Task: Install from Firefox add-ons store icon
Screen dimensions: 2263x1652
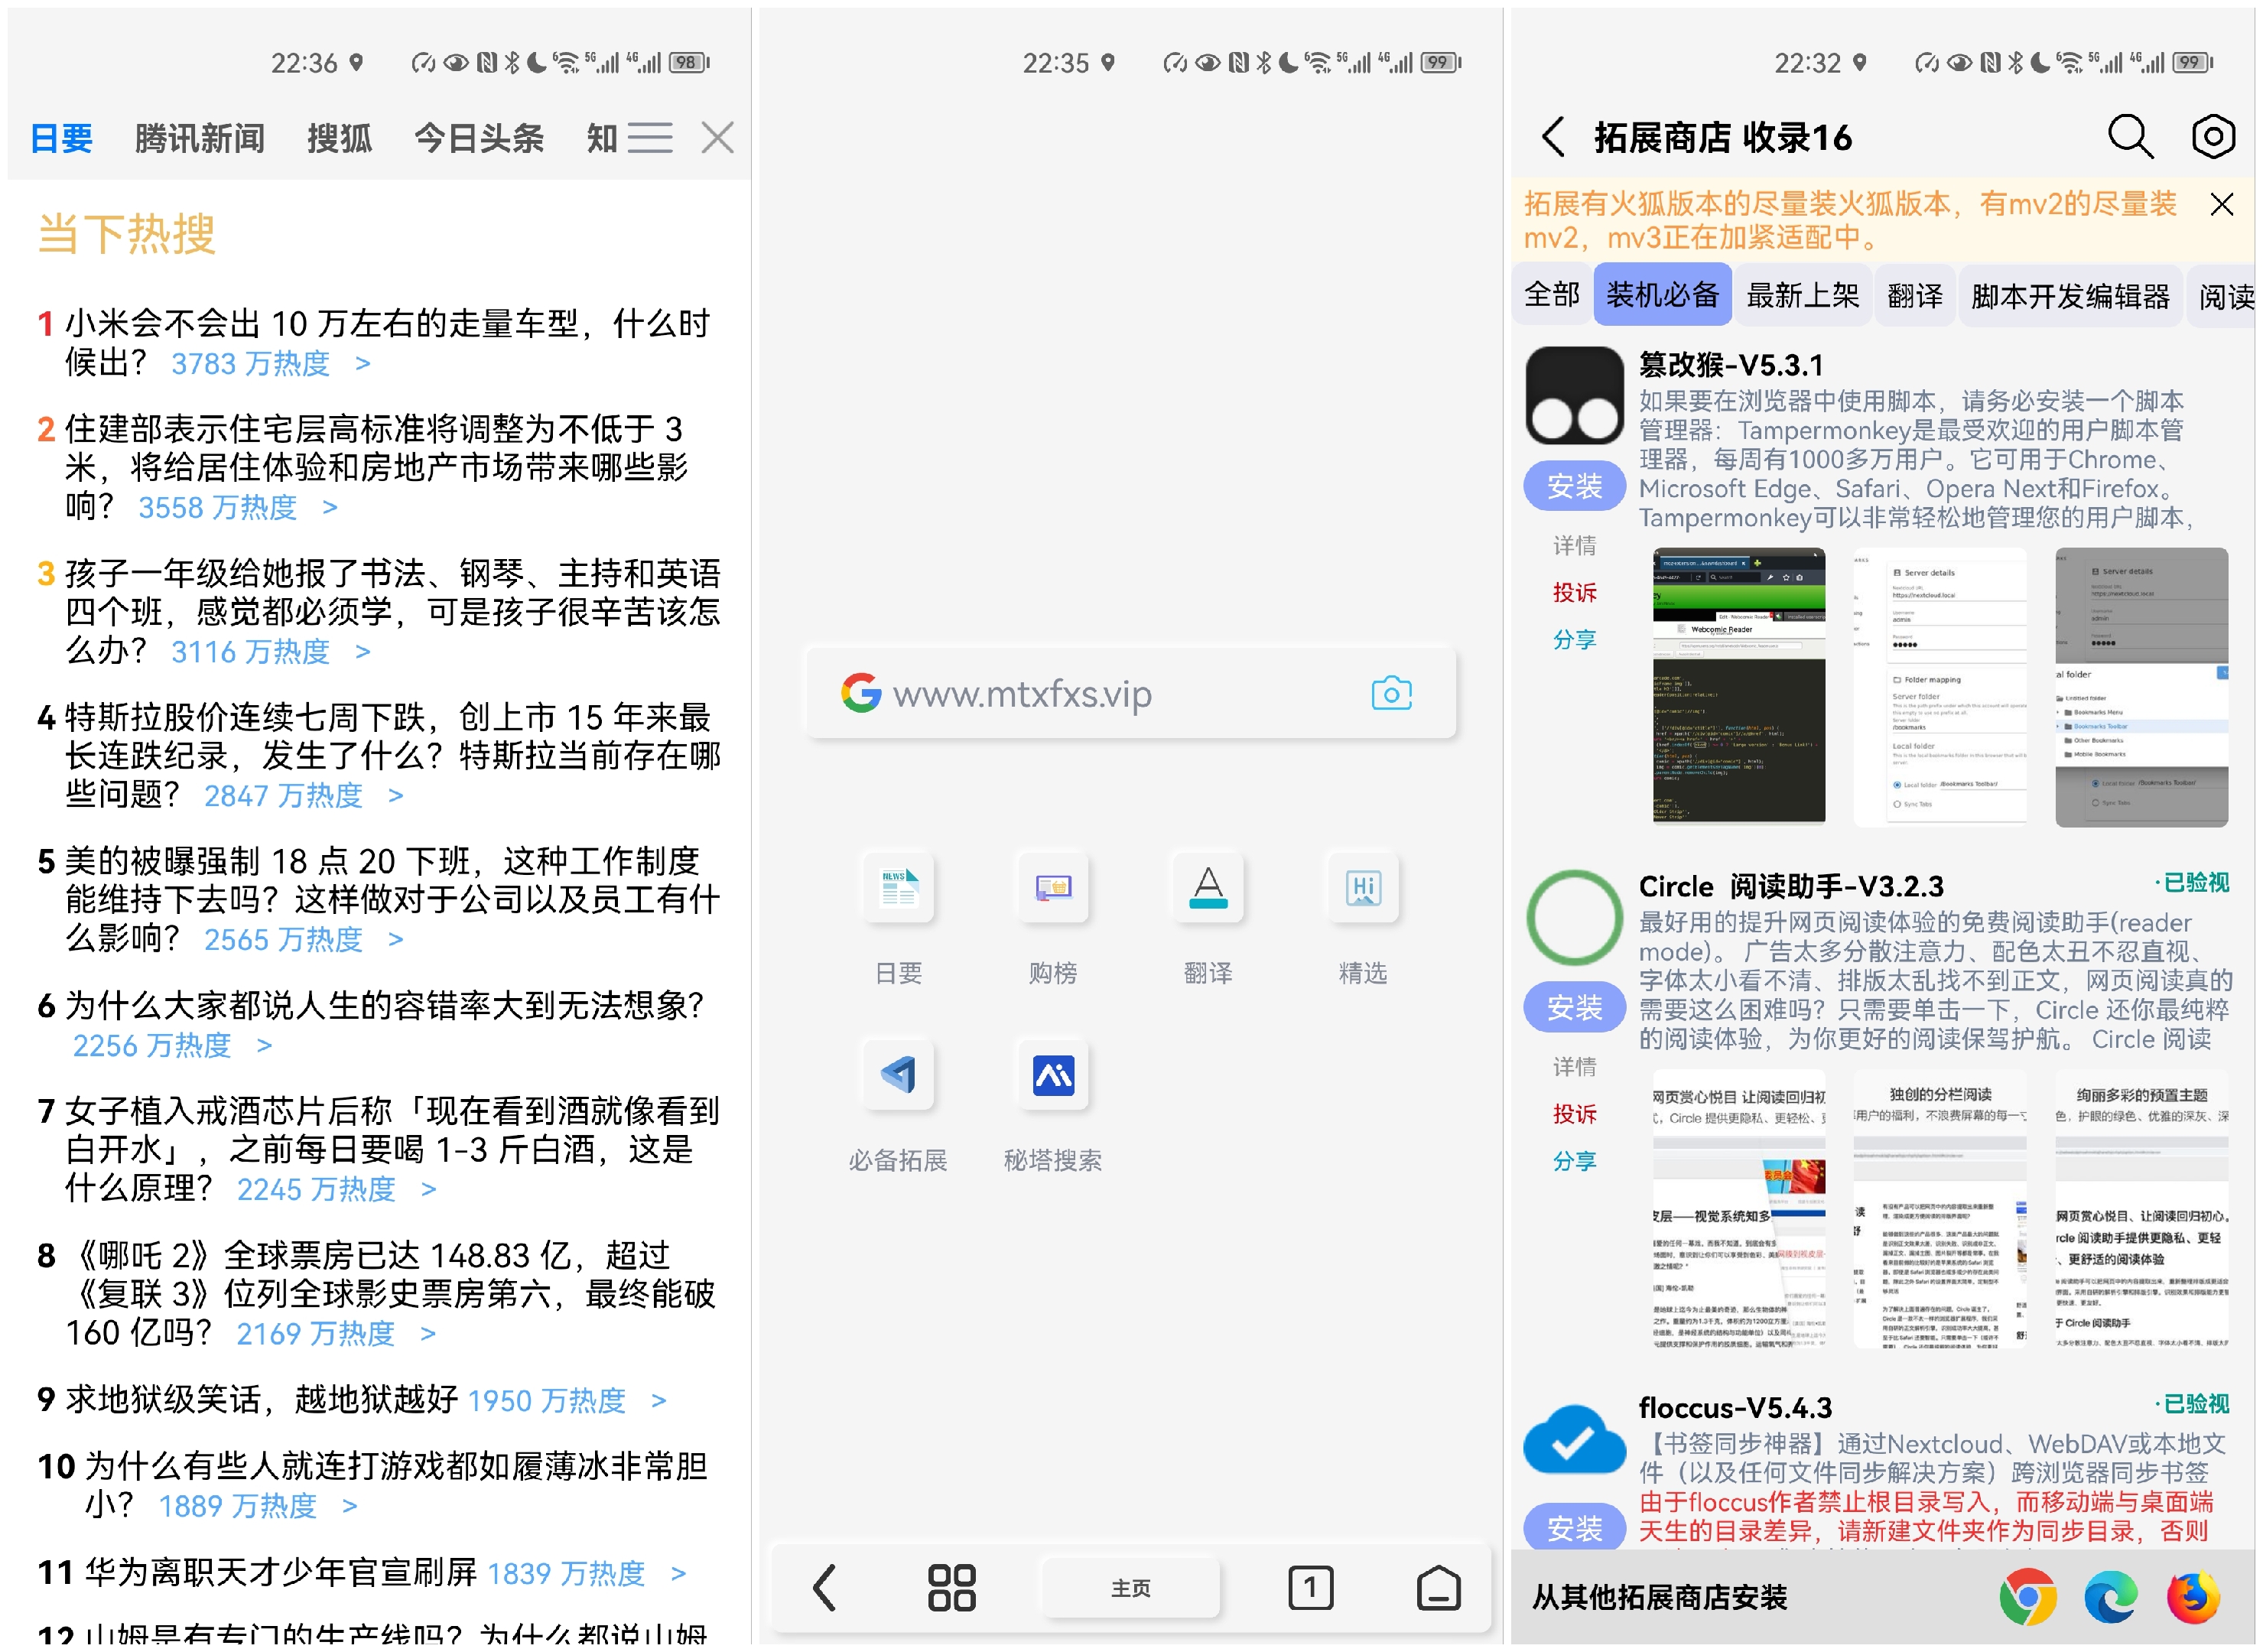Action: (2193, 1597)
